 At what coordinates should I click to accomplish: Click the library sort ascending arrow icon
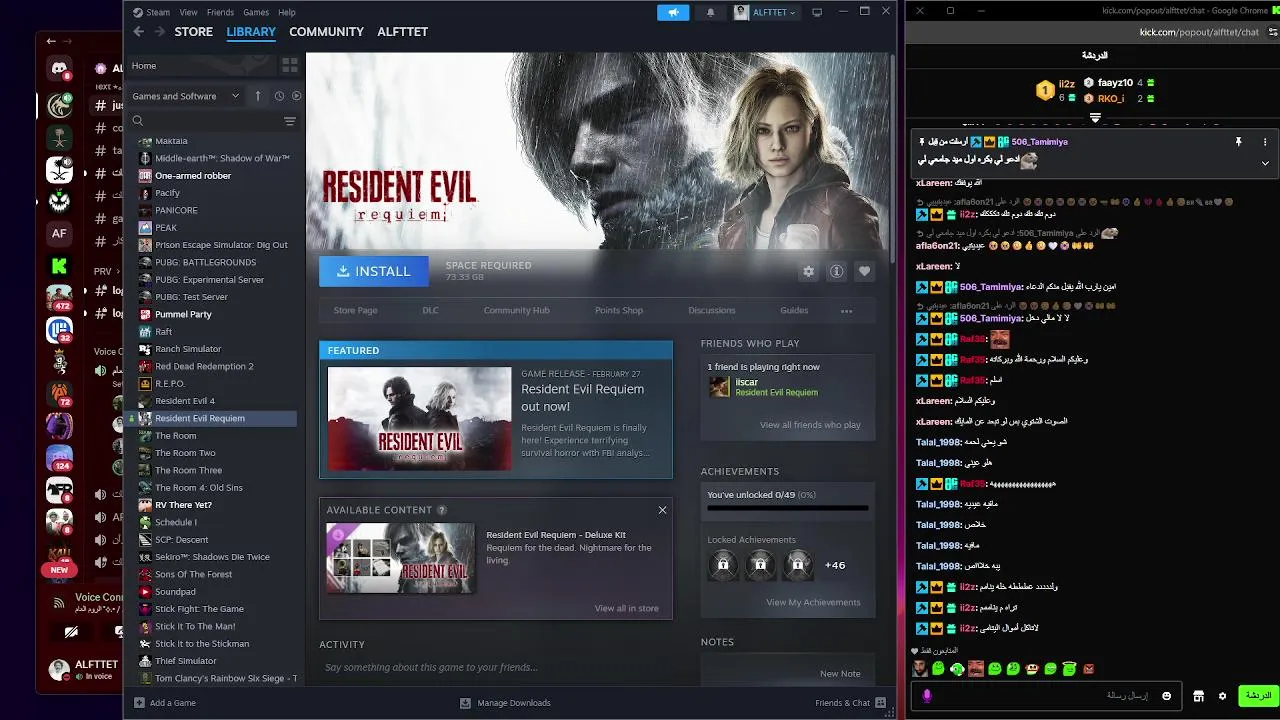[x=258, y=96]
